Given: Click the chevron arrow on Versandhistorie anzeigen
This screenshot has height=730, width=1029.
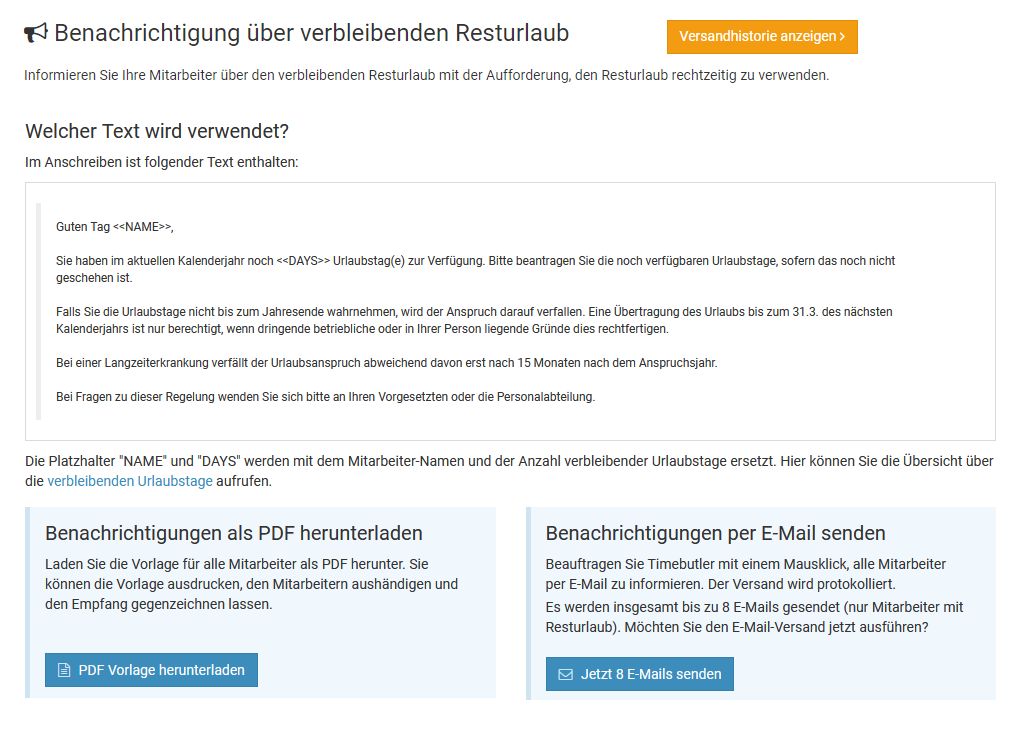Looking at the screenshot, I should point(842,37).
